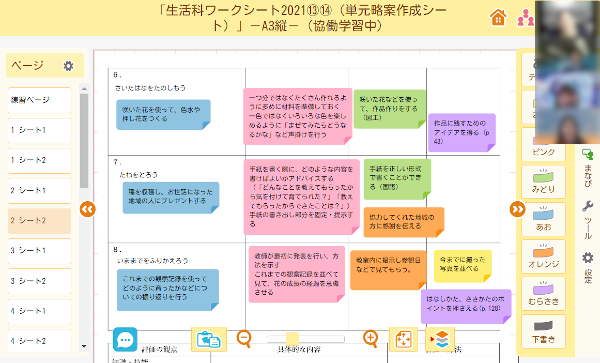Switch to 練習ページ
The height and width of the screenshot is (363, 600).
pyautogui.click(x=39, y=100)
